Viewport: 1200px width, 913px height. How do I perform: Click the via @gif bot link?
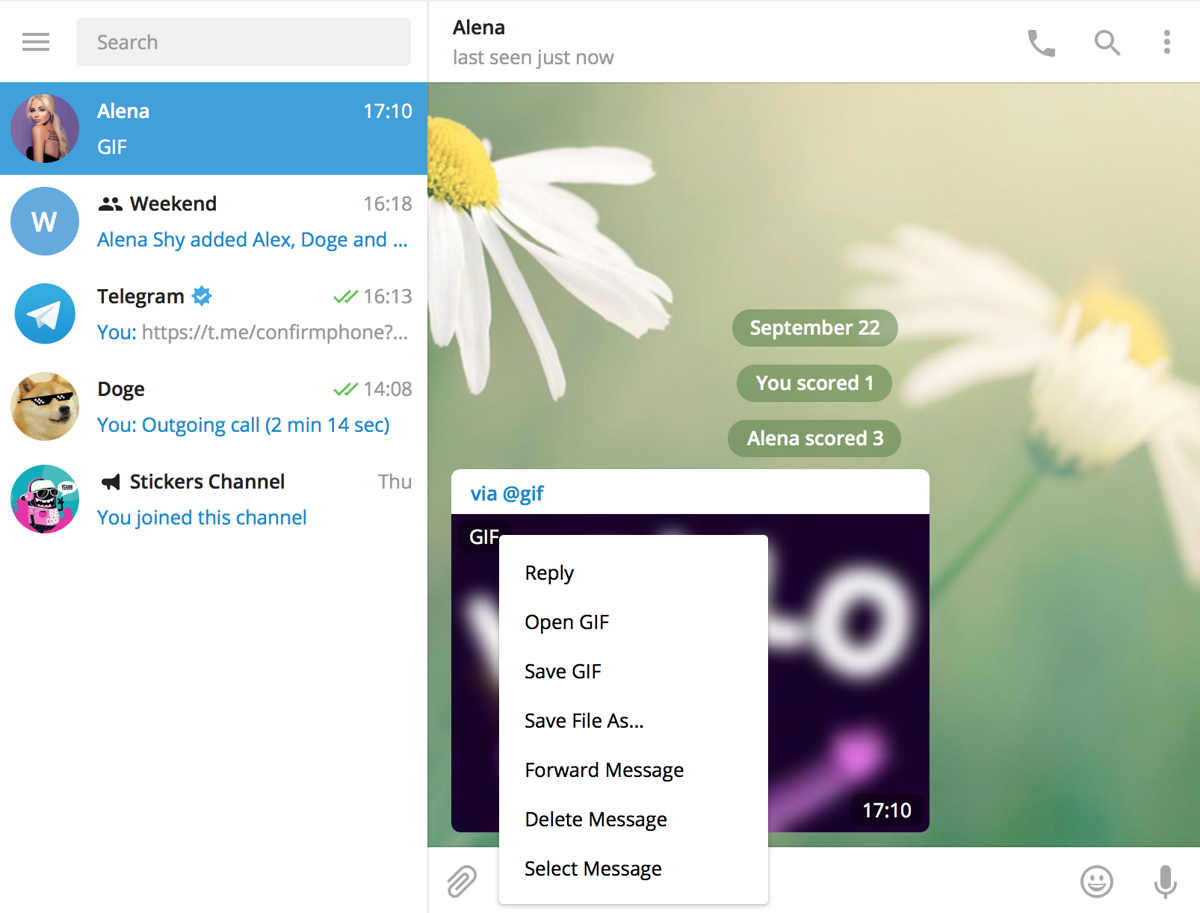tap(507, 493)
